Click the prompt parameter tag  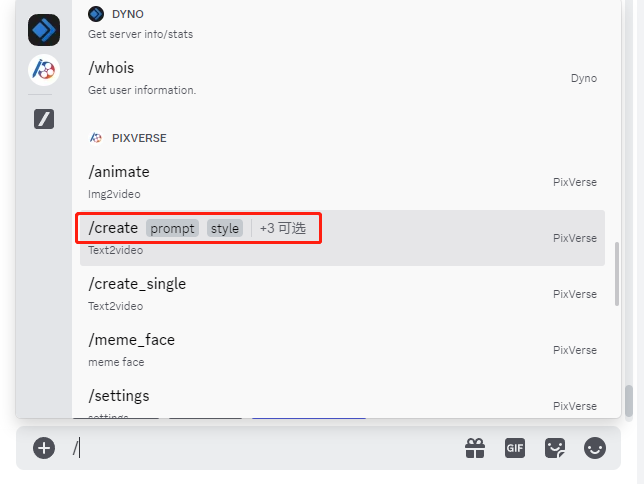click(x=172, y=228)
